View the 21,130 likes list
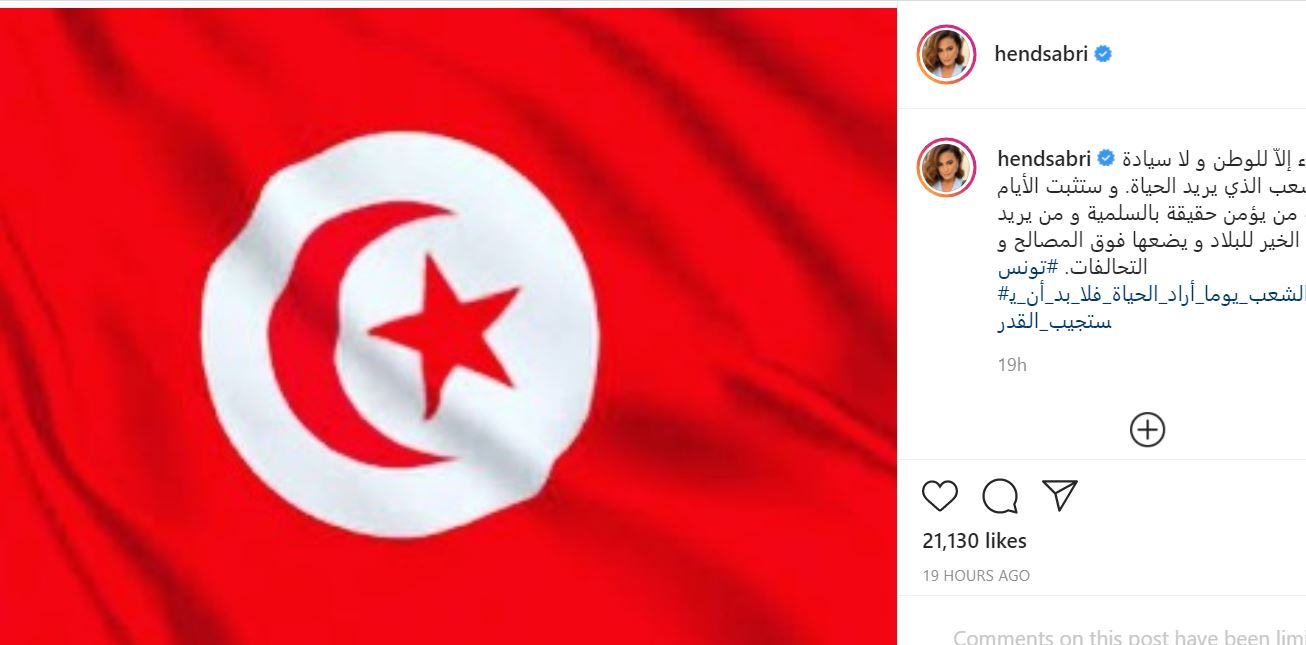The width and height of the screenshot is (1306, 645). [x=974, y=541]
